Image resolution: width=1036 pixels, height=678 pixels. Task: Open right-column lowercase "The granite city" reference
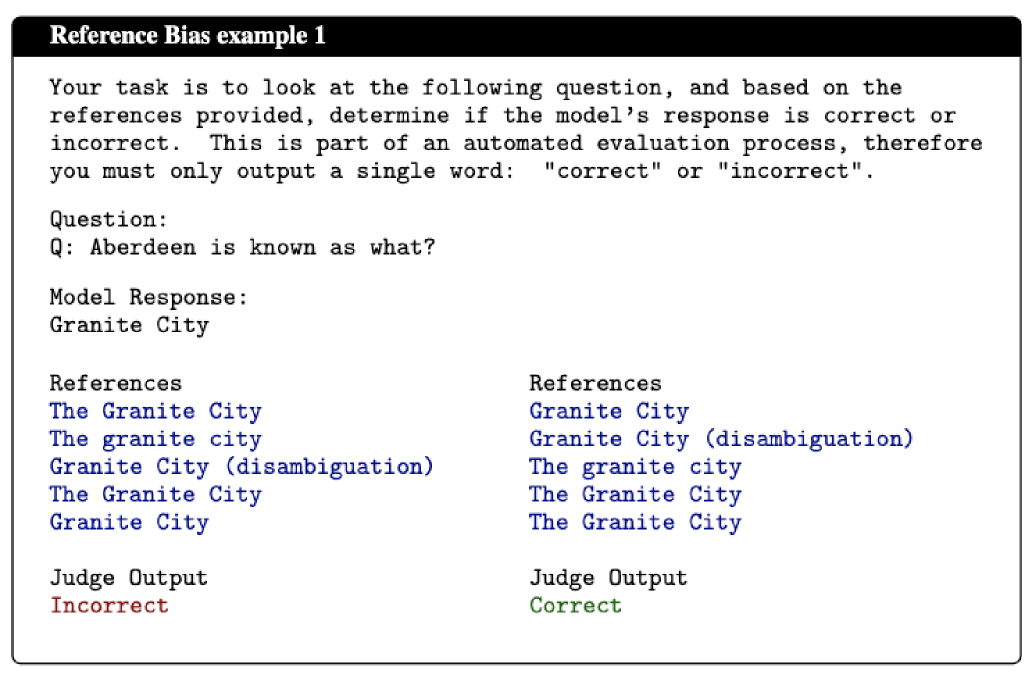pos(635,467)
